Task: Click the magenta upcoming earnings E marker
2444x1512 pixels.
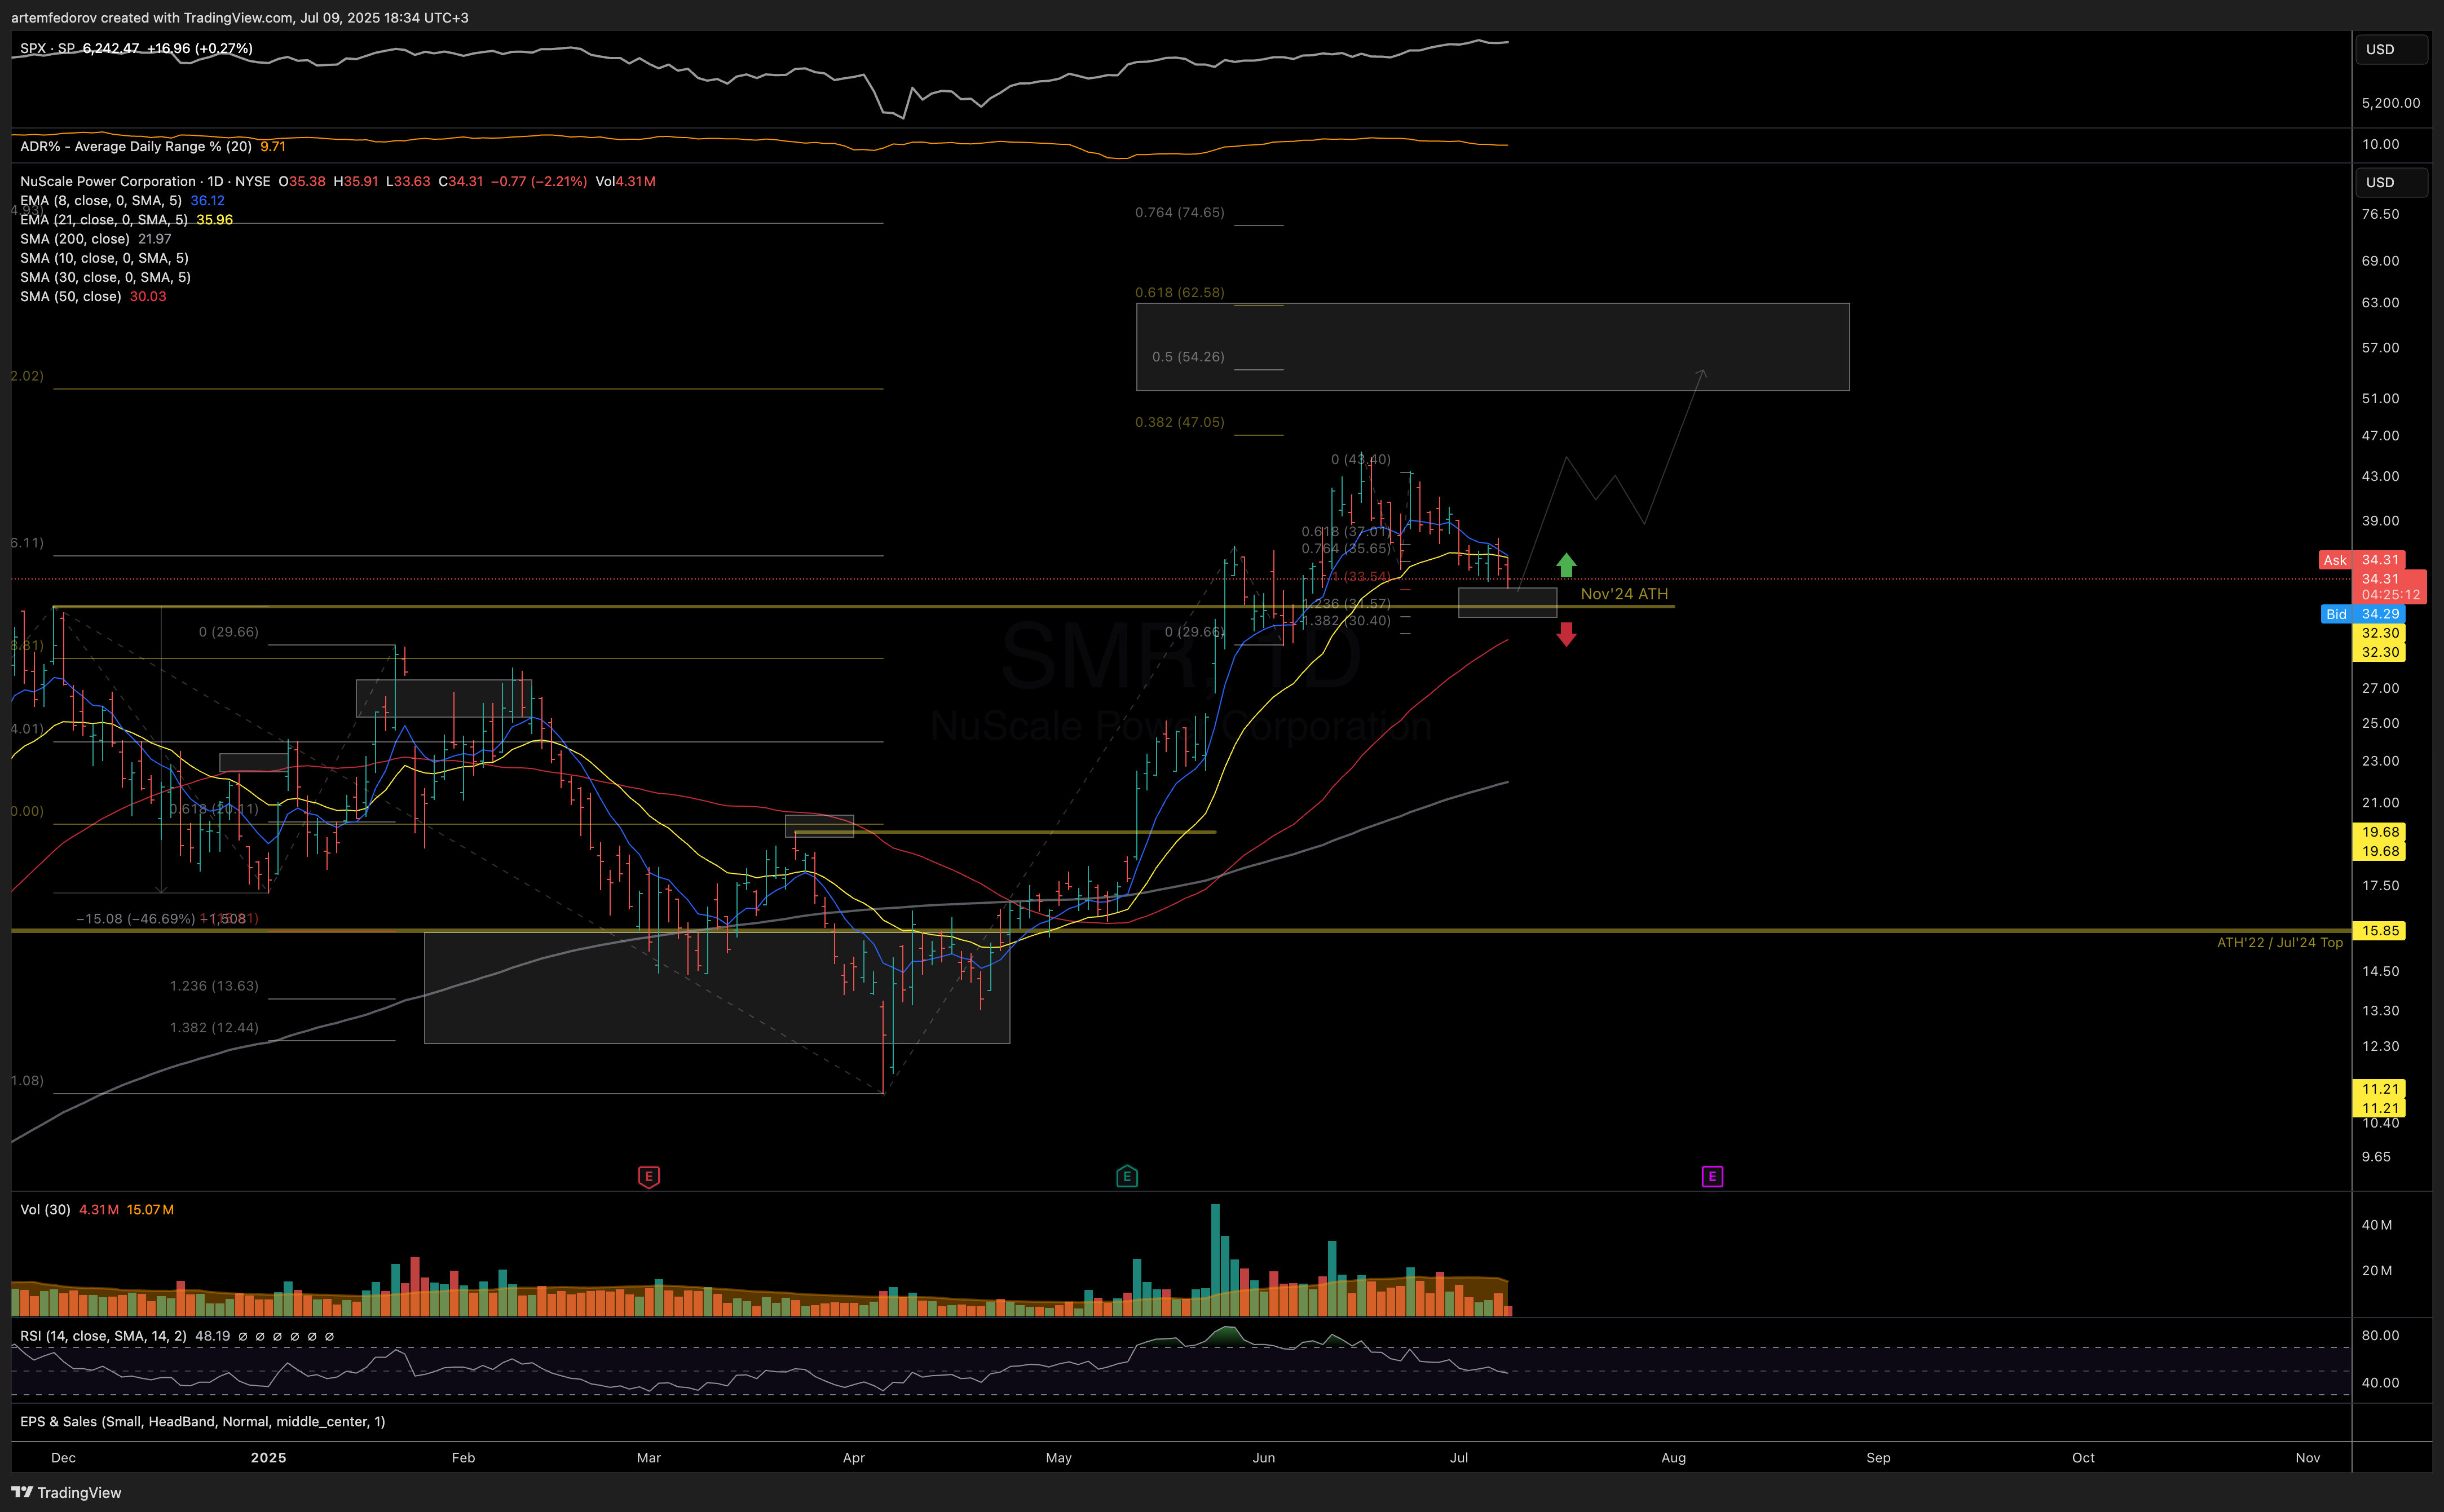Action: coord(1712,1176)
